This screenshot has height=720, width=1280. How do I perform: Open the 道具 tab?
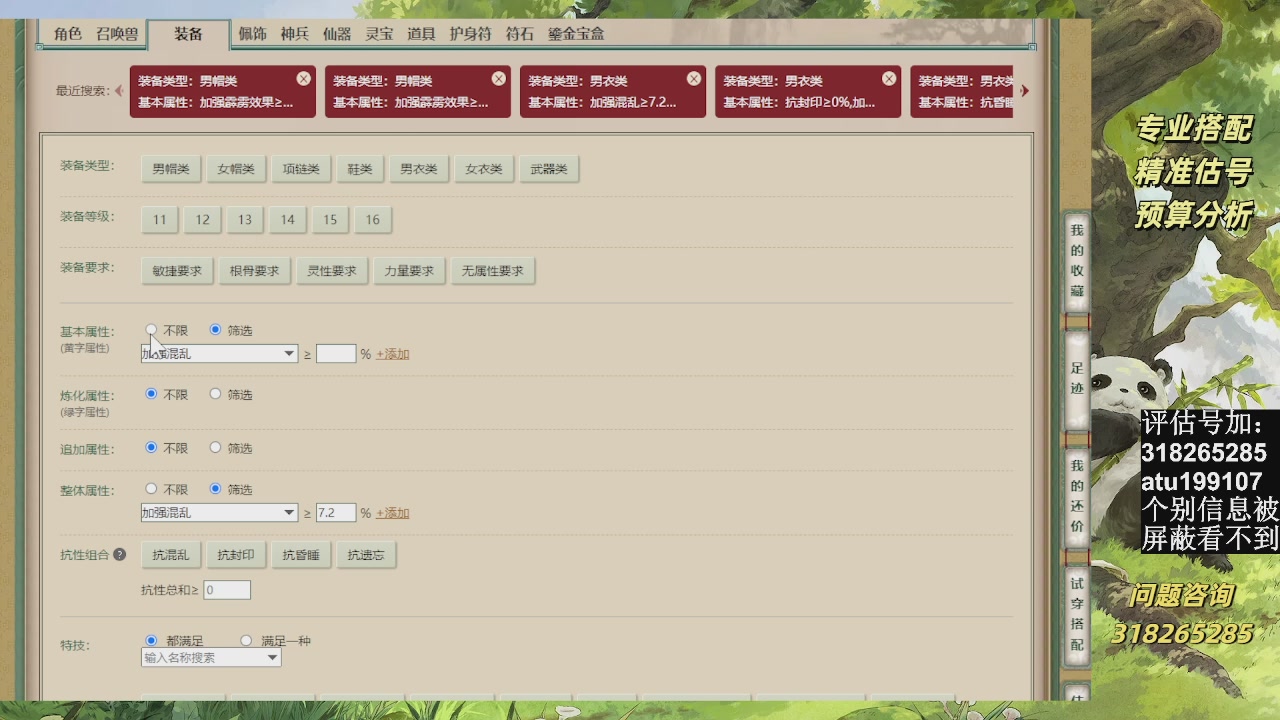click(421, 34)
